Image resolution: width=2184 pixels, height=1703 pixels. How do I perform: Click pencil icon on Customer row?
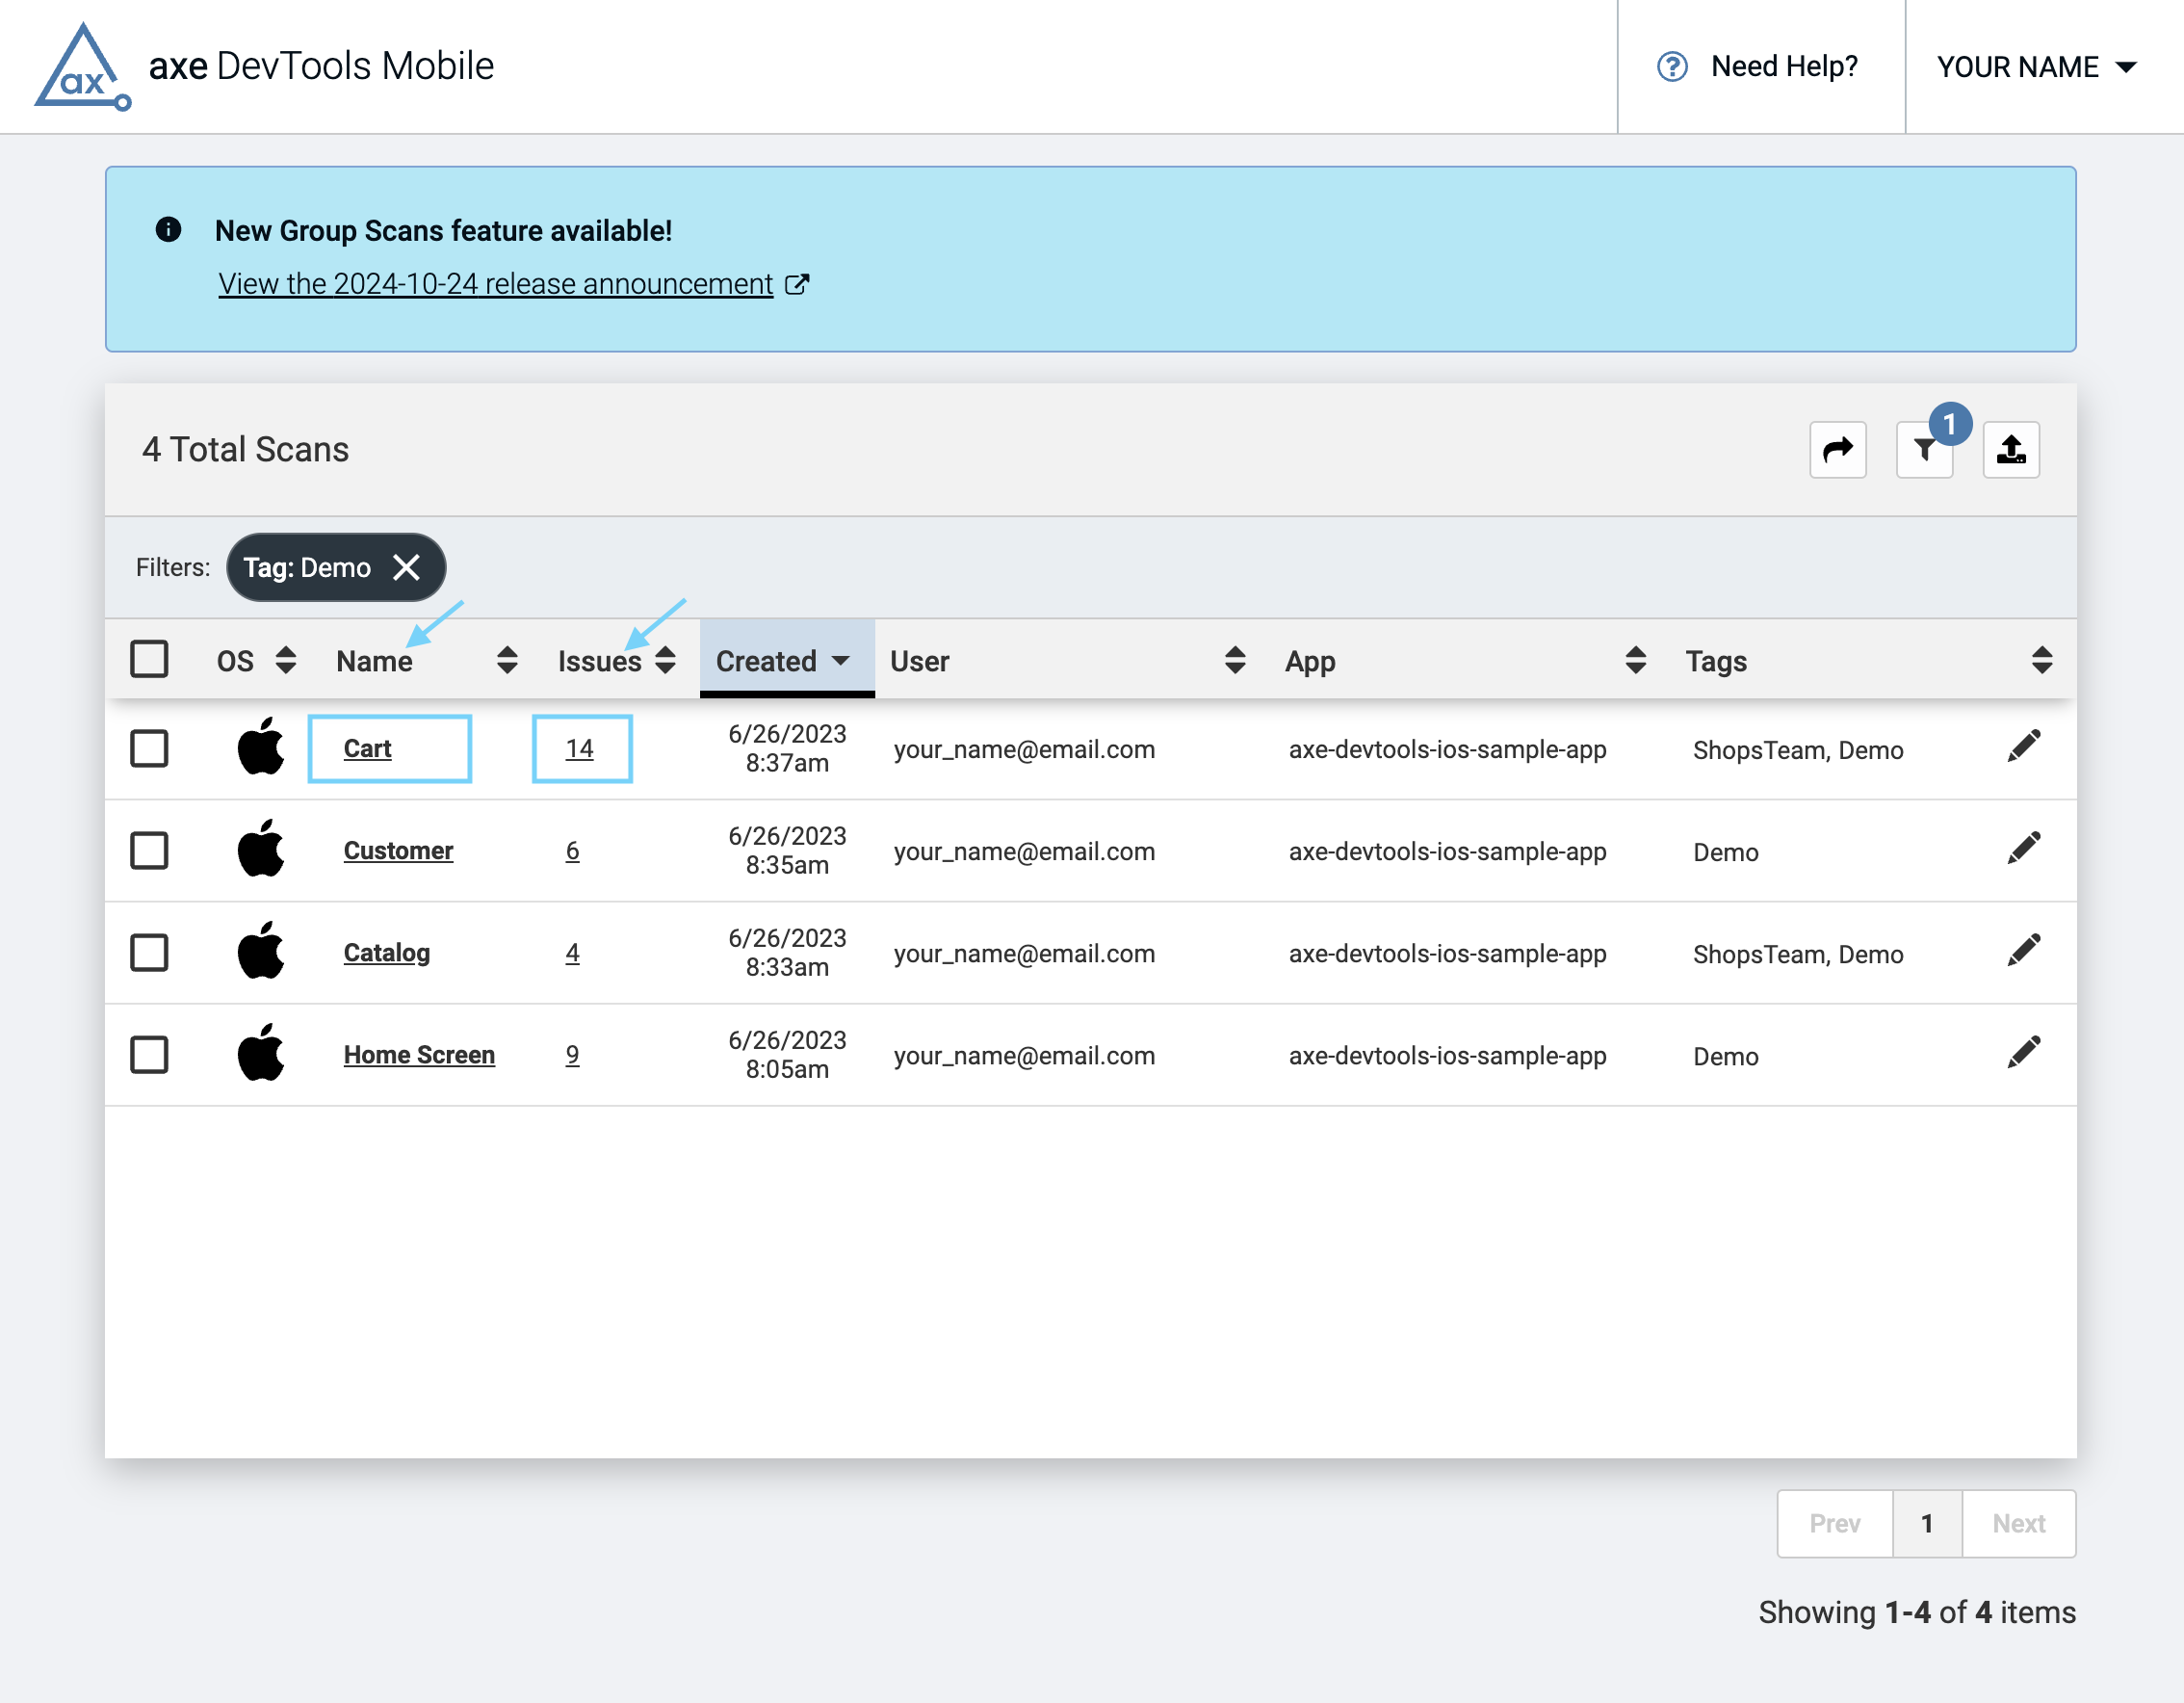coord(2022,849)
